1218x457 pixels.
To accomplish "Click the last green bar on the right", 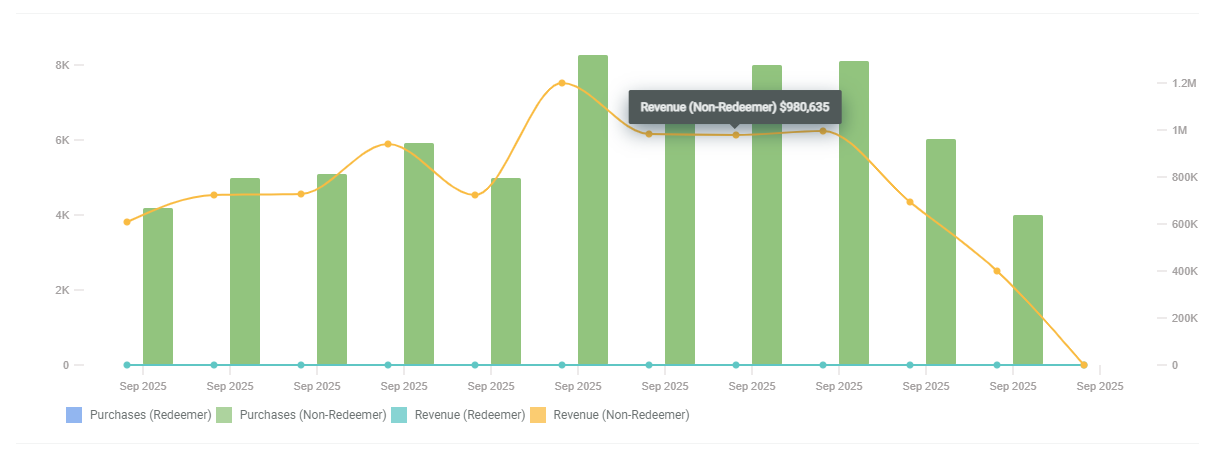I will (x=1028, y=290).
